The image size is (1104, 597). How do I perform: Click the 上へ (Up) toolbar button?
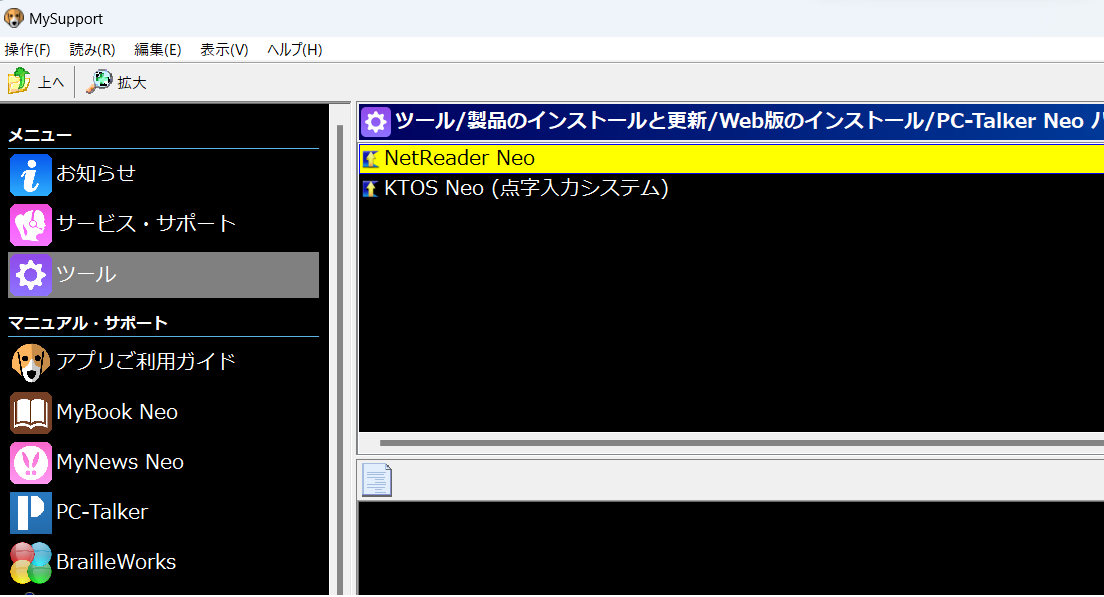pyautogui.click(x=37, y=82)
